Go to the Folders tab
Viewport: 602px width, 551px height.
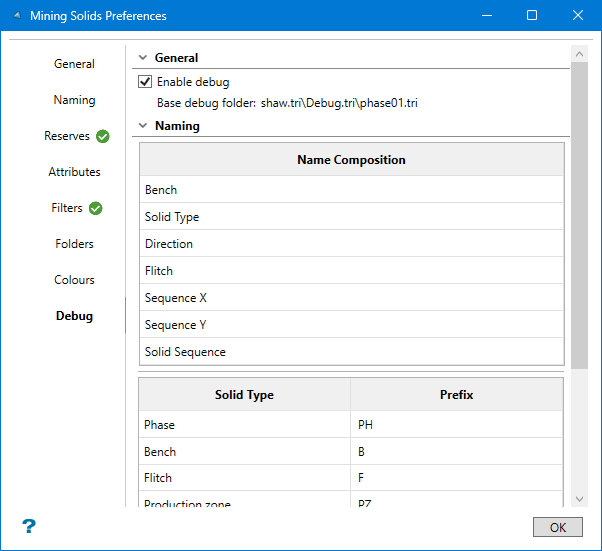(74, 244)
